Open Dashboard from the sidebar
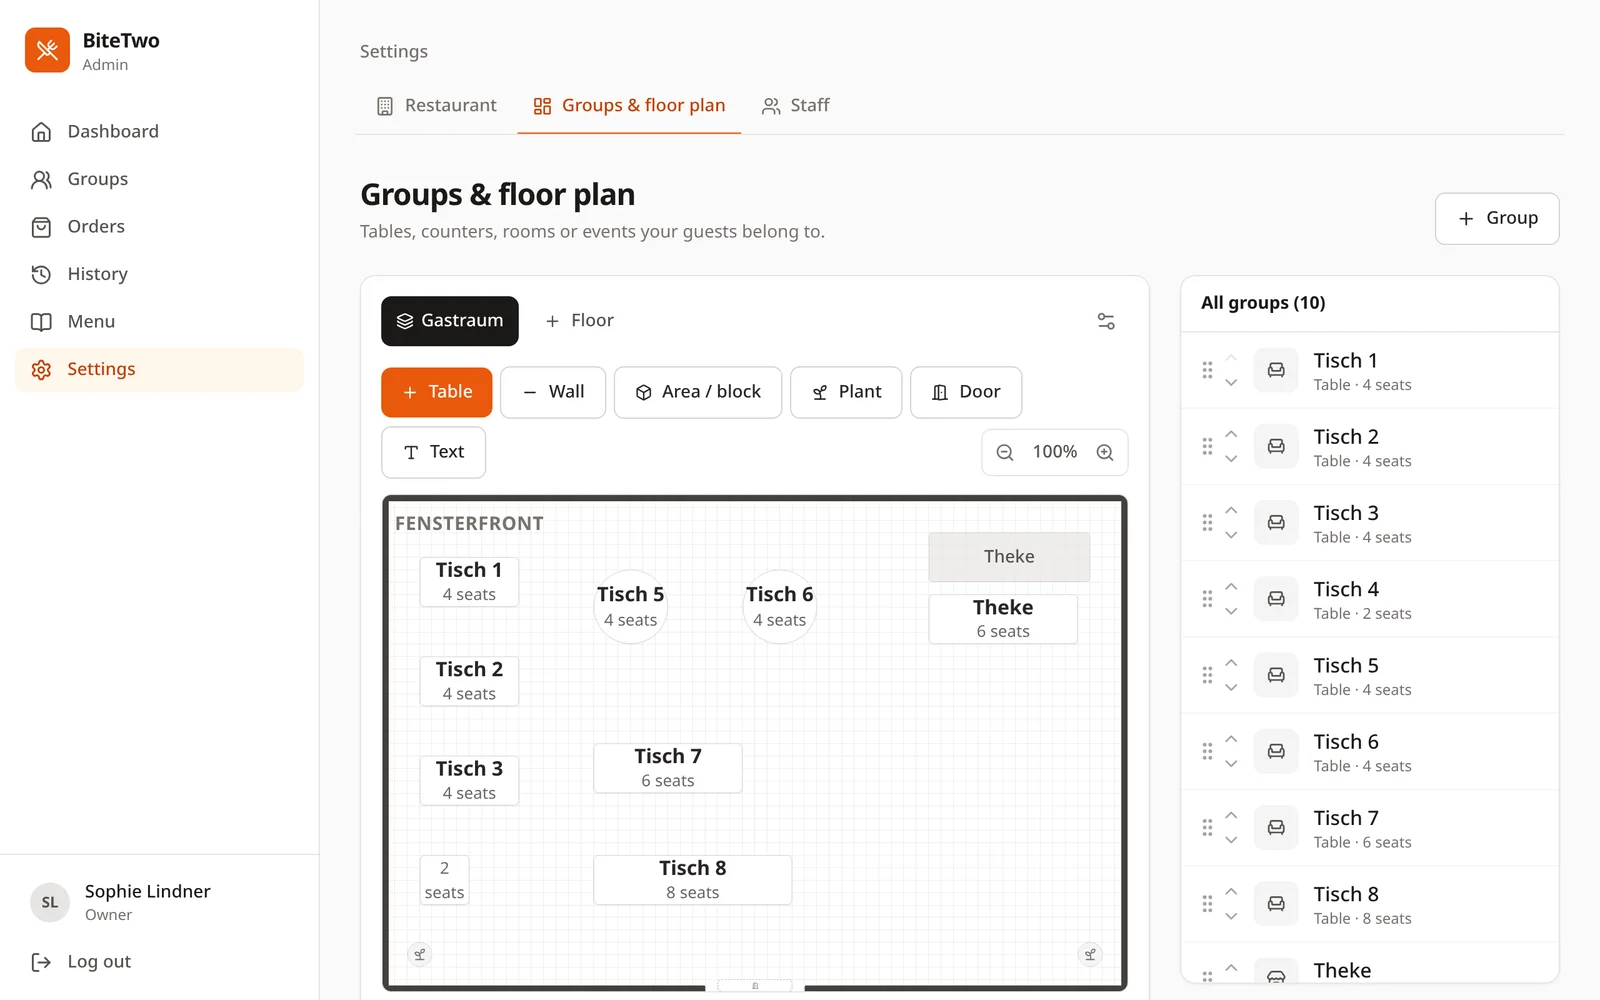Viewport: 1600px width, 1000px height. (159, 132)
